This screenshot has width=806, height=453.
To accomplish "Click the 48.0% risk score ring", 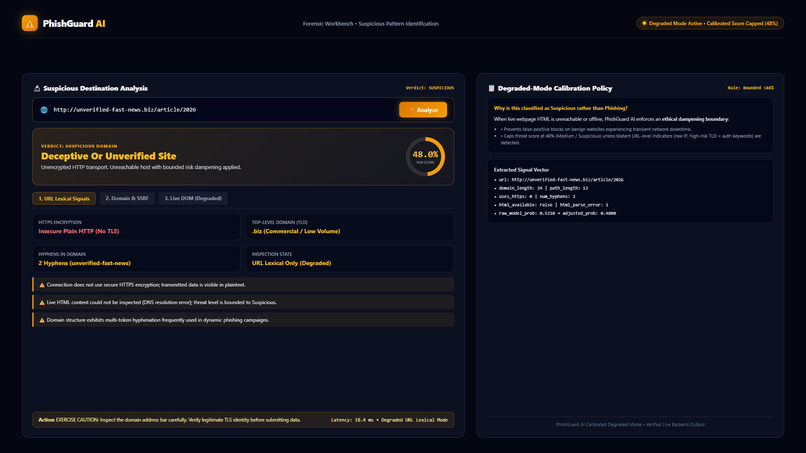I will 425,156.
